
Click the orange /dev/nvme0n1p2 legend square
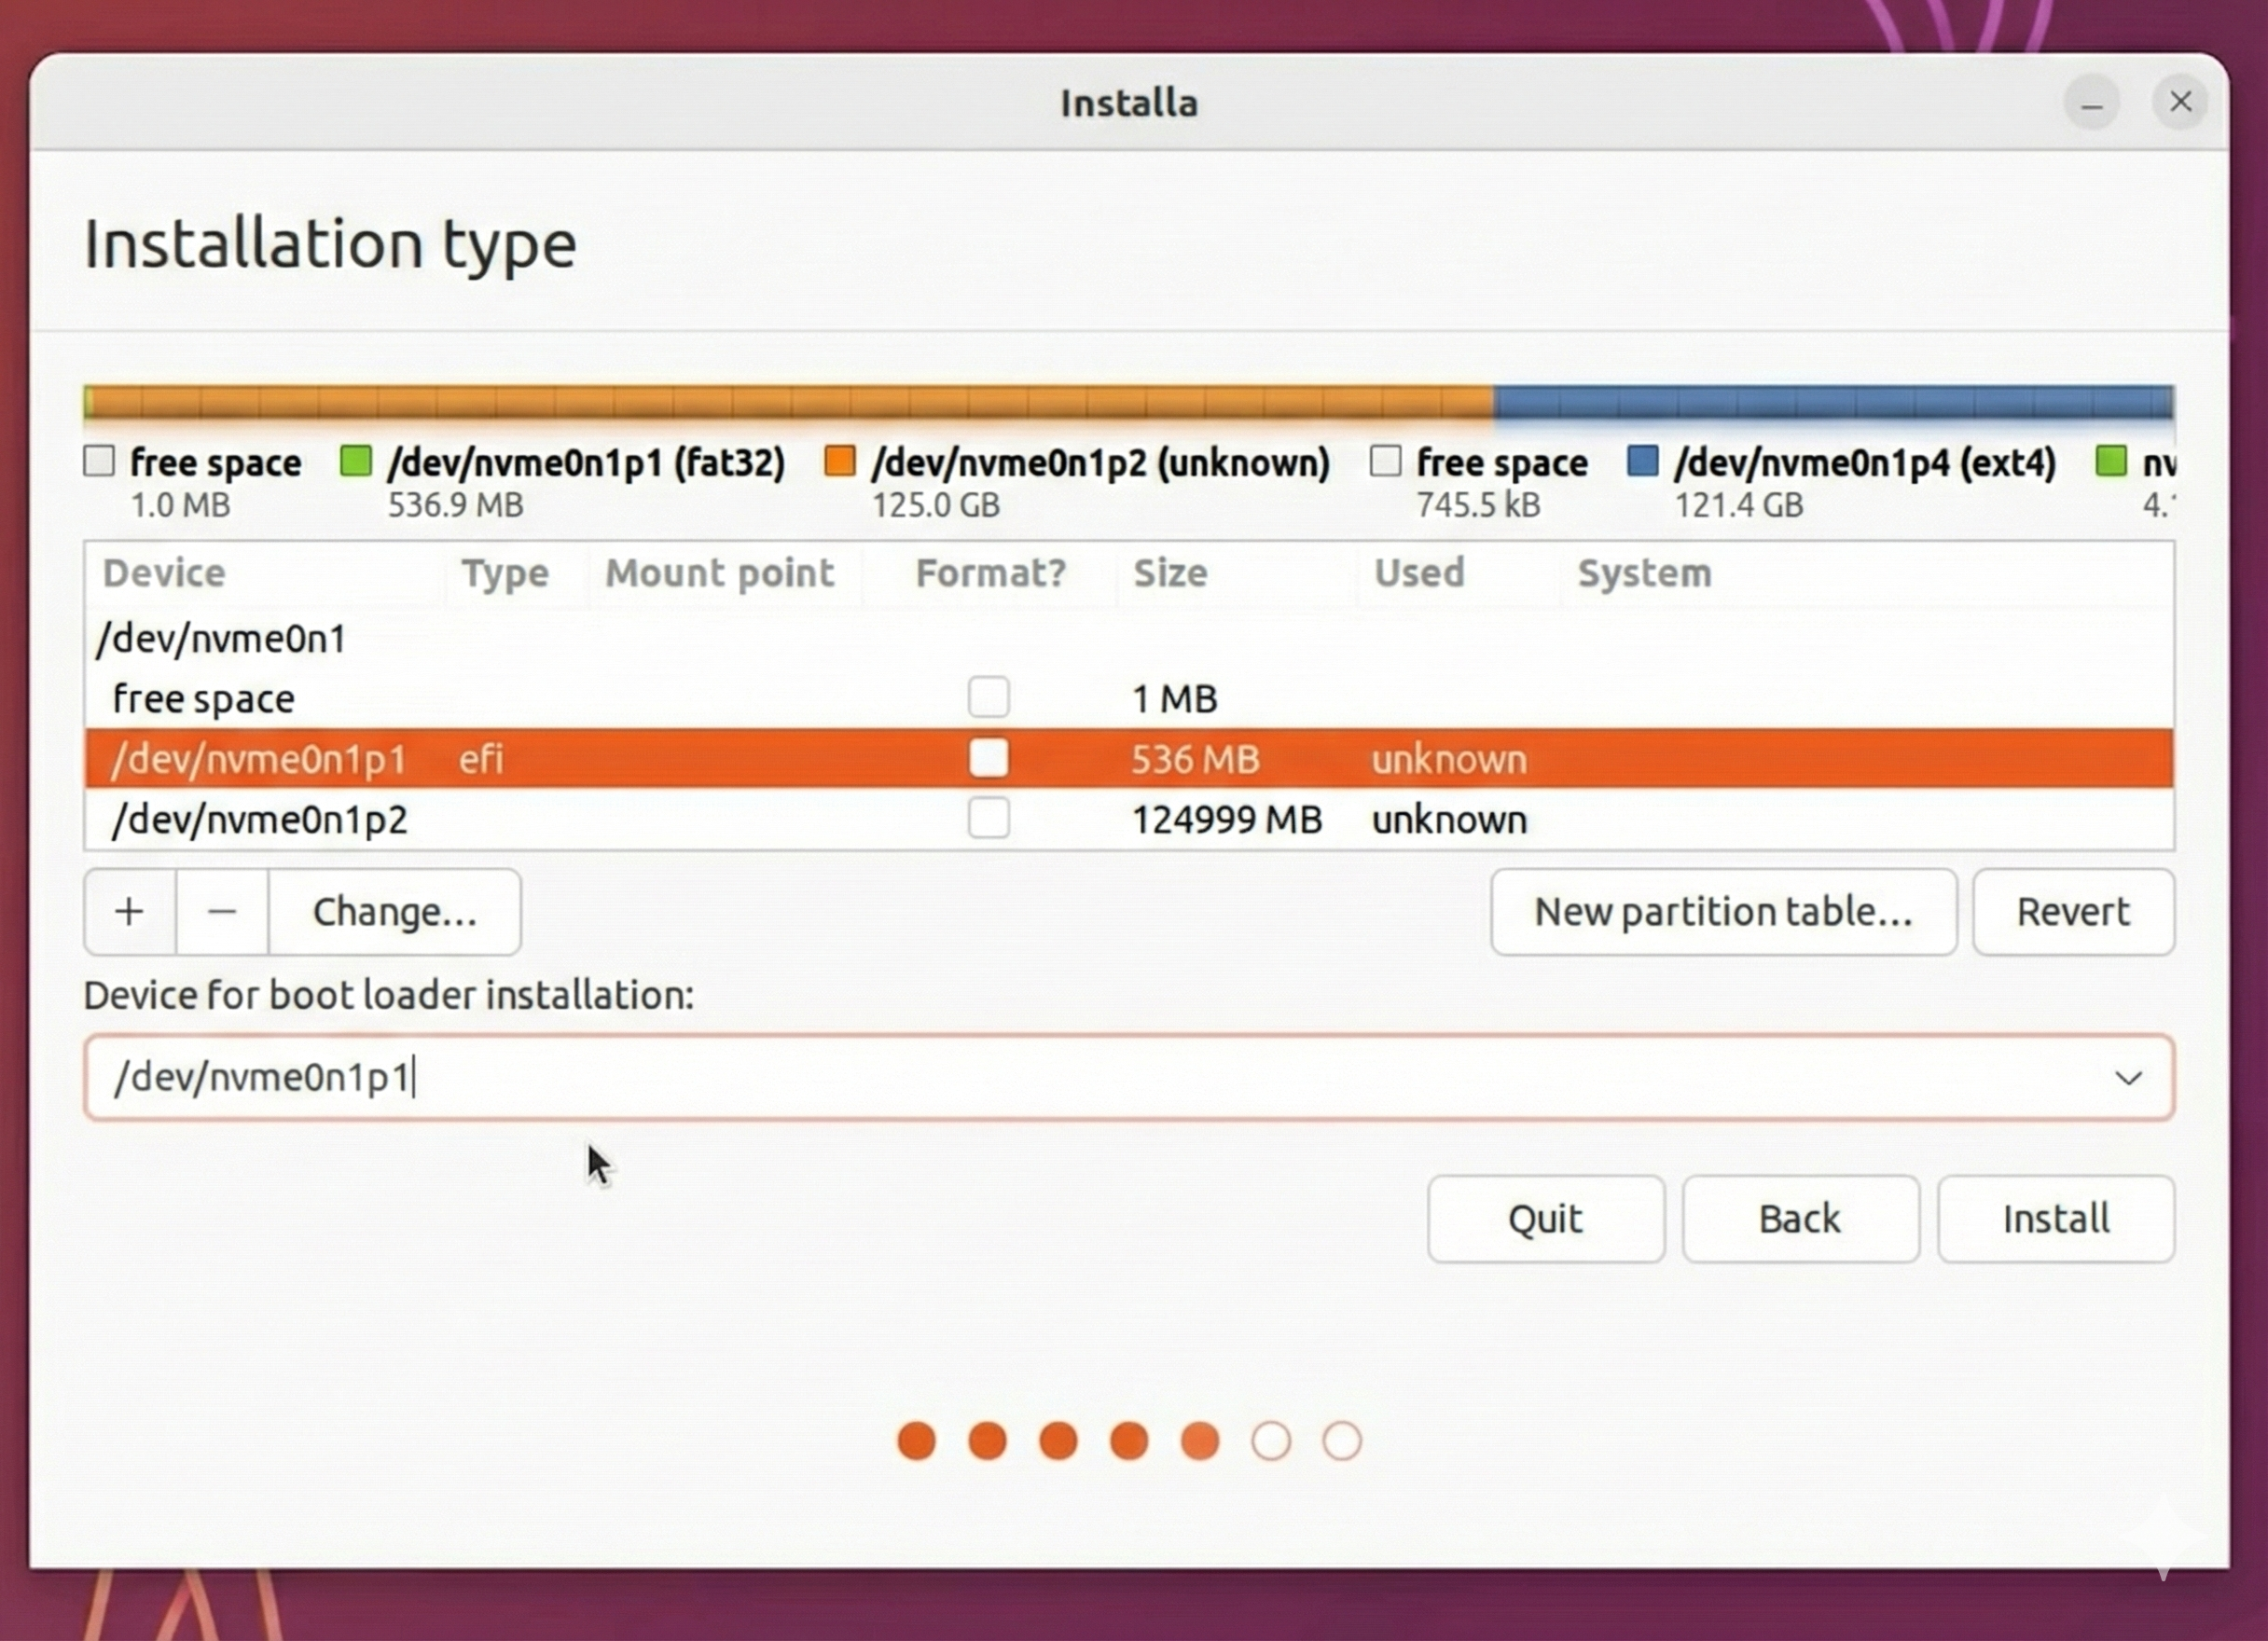coord(840,461)
